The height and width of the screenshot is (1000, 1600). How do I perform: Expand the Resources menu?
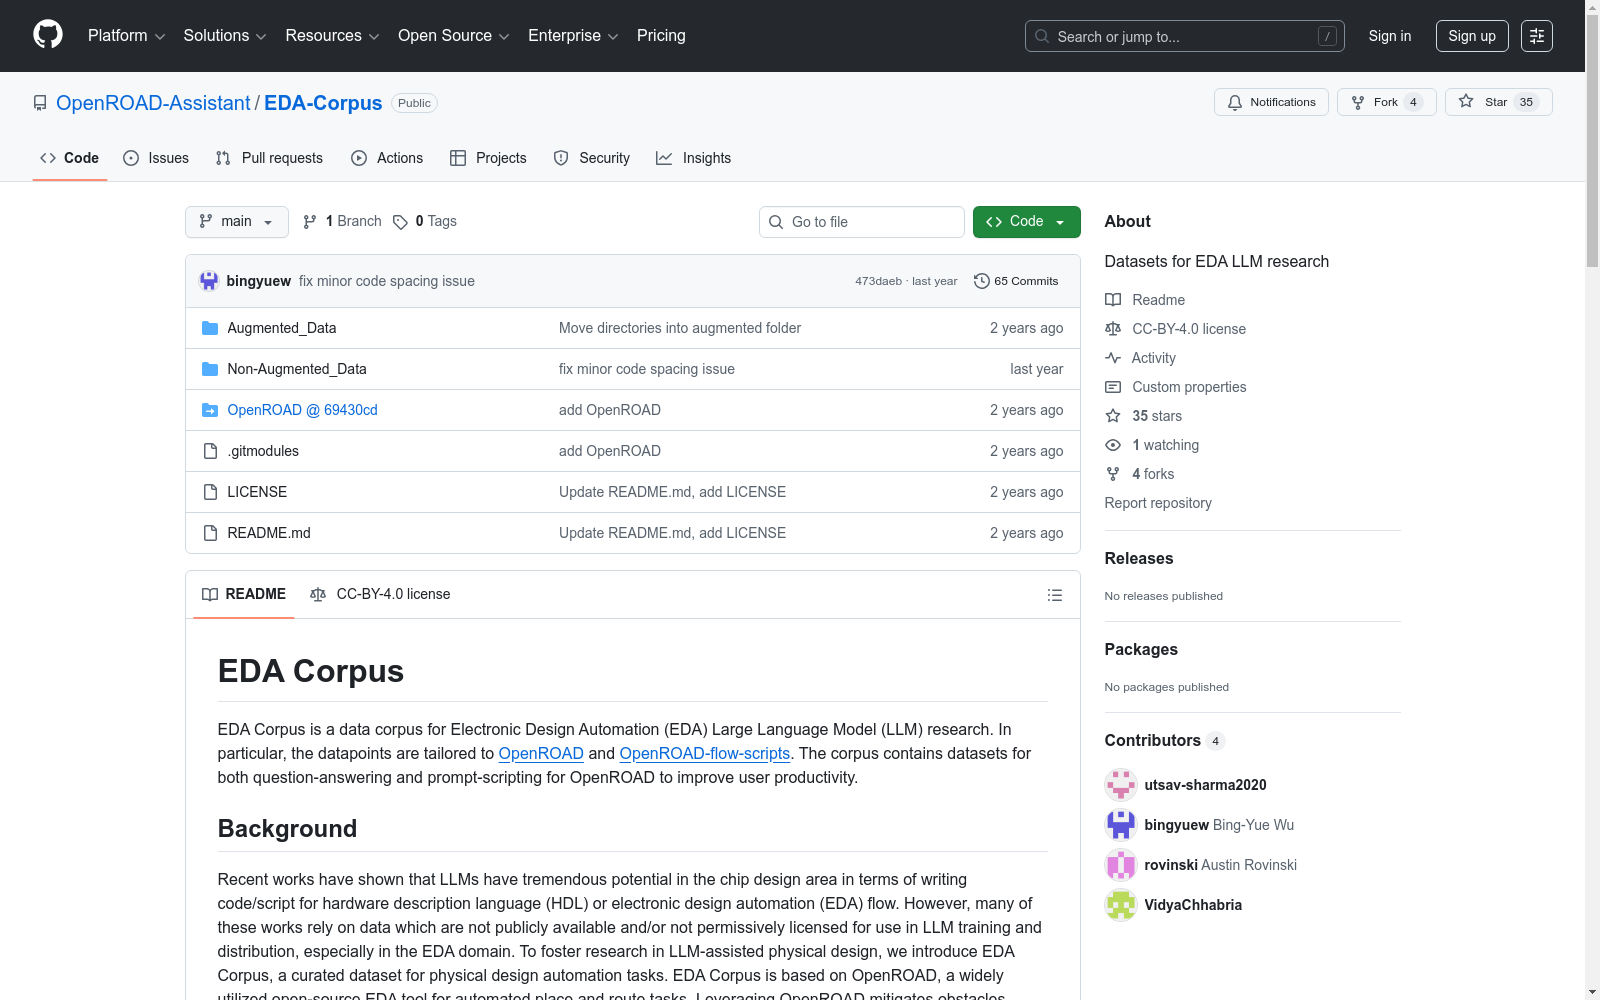[332, 36]
